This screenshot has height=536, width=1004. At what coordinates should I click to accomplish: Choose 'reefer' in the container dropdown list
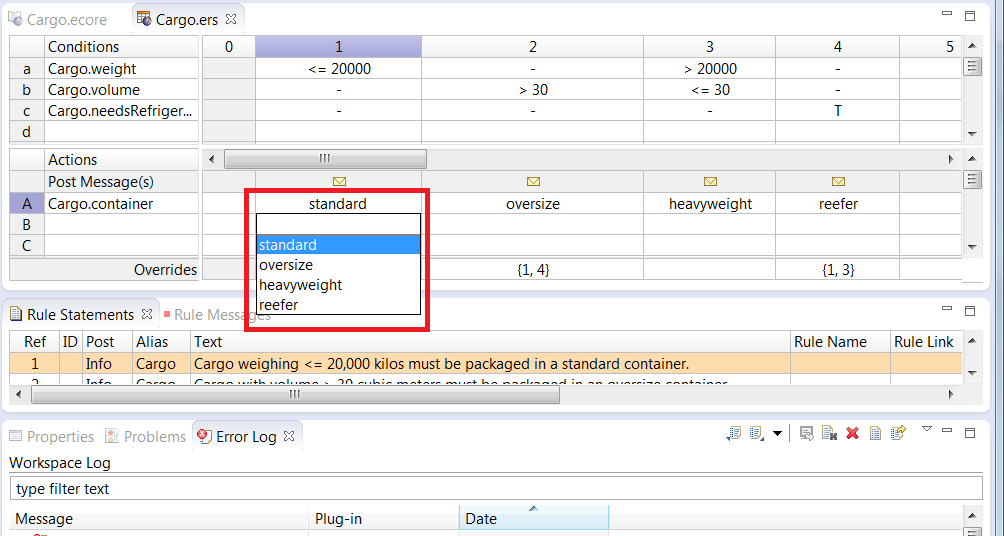pos(338,305)
